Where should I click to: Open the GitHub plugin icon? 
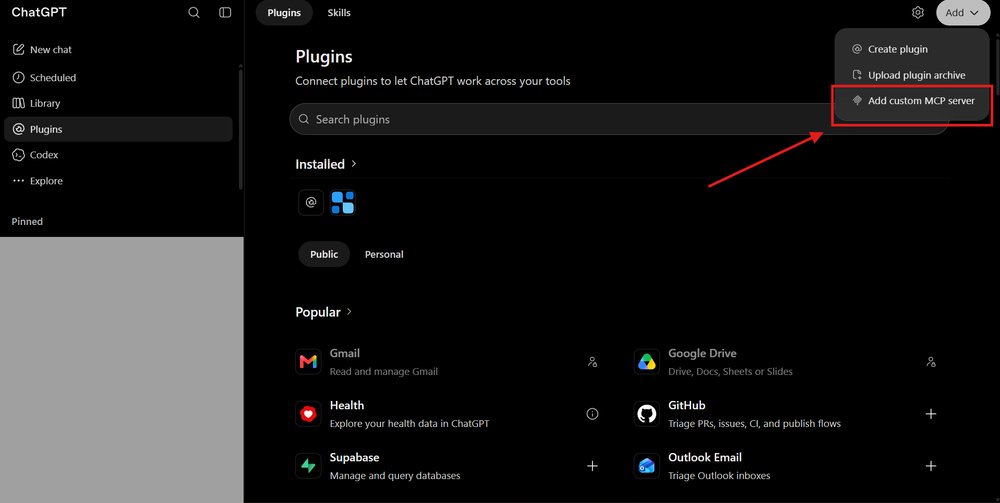click(x=647, y=414)
